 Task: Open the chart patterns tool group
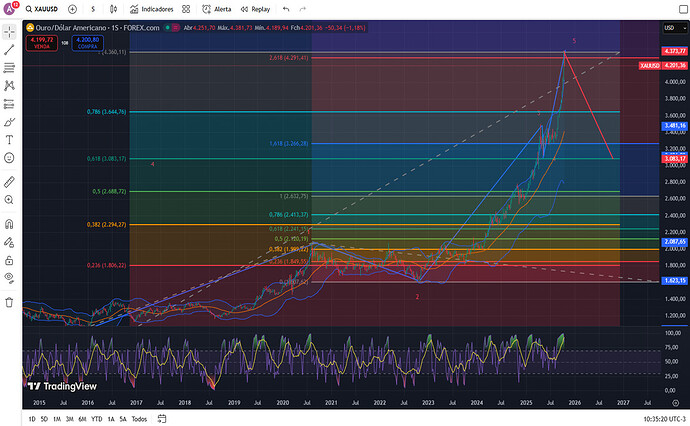click(x=9, y=86)
